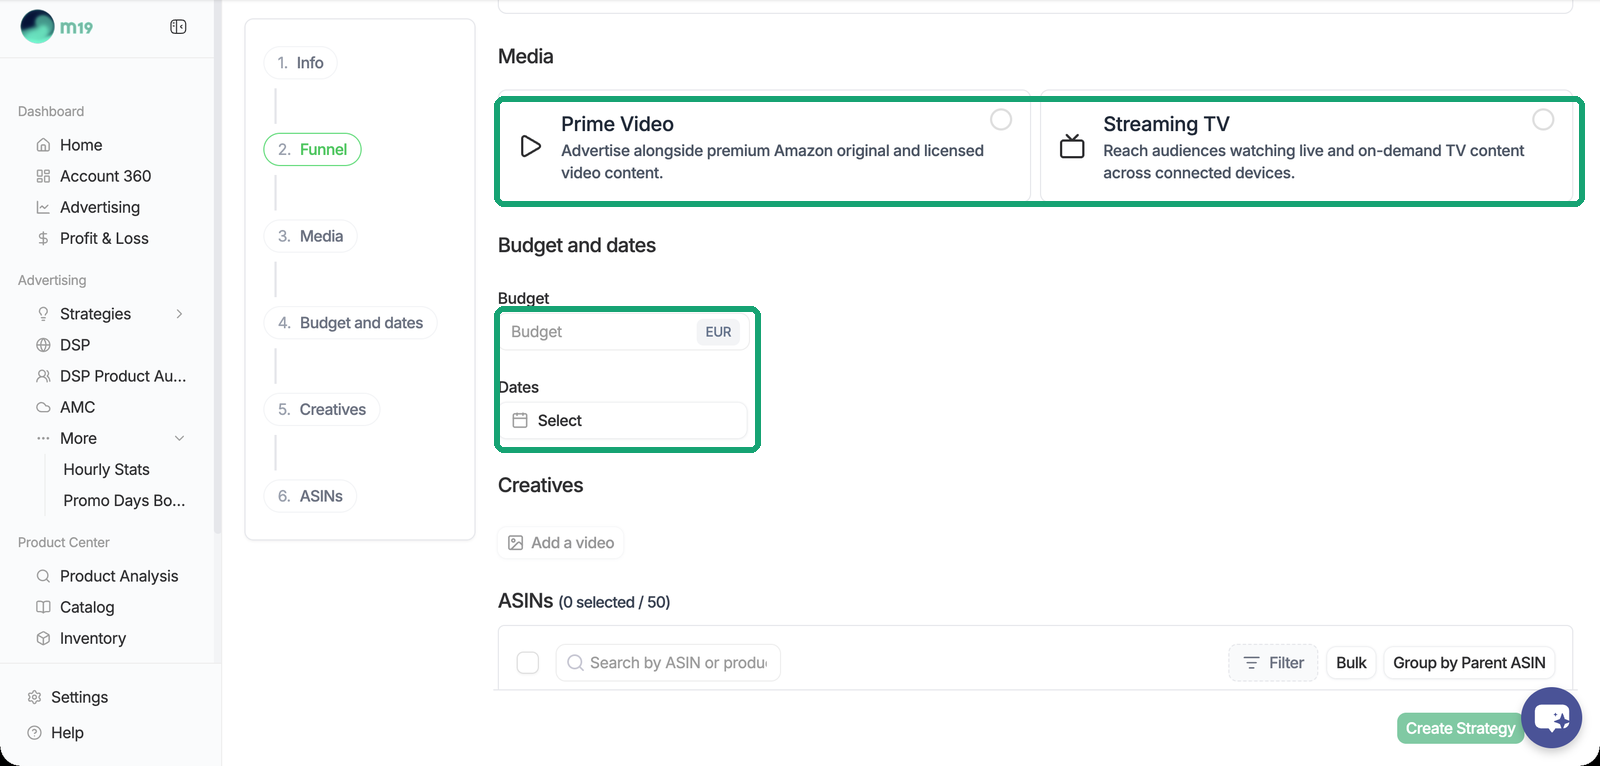
Task: Open Hourly Stats page
Action: (106, 469)
